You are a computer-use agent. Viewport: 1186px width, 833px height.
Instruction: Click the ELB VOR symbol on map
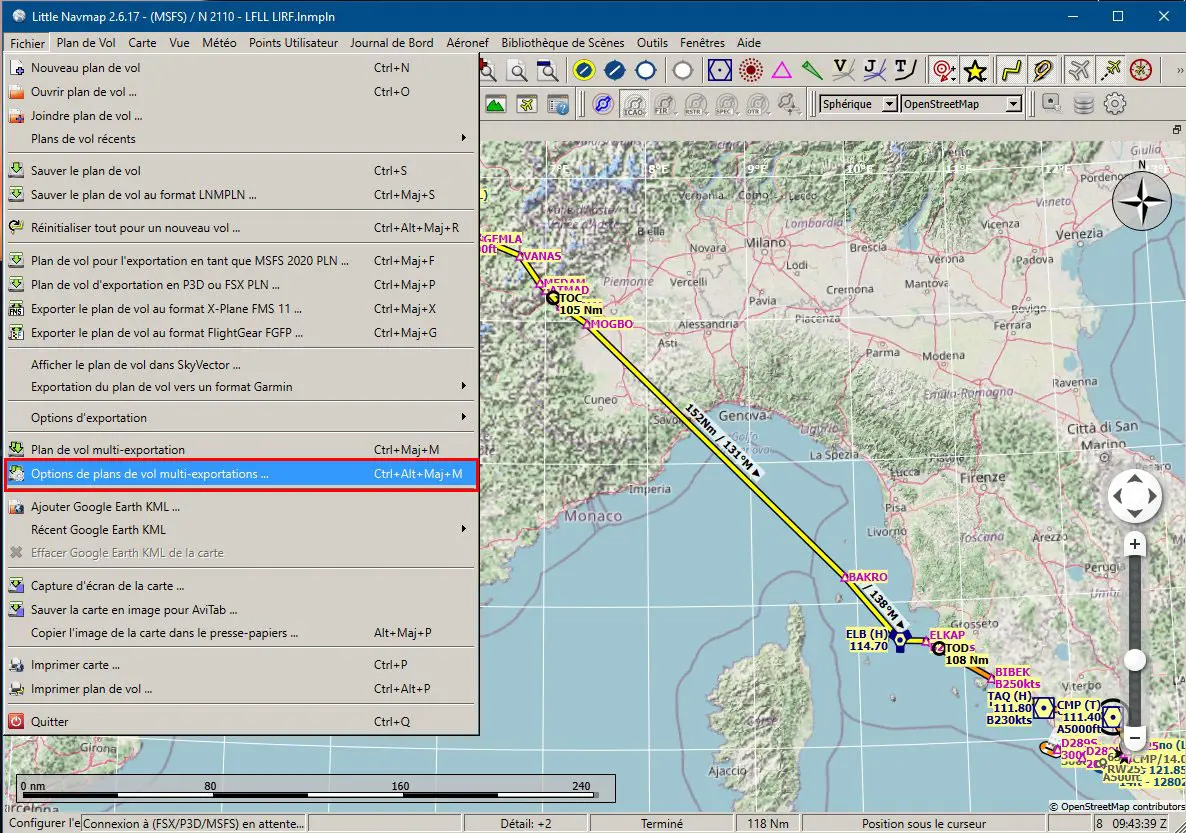pos(900,640)
